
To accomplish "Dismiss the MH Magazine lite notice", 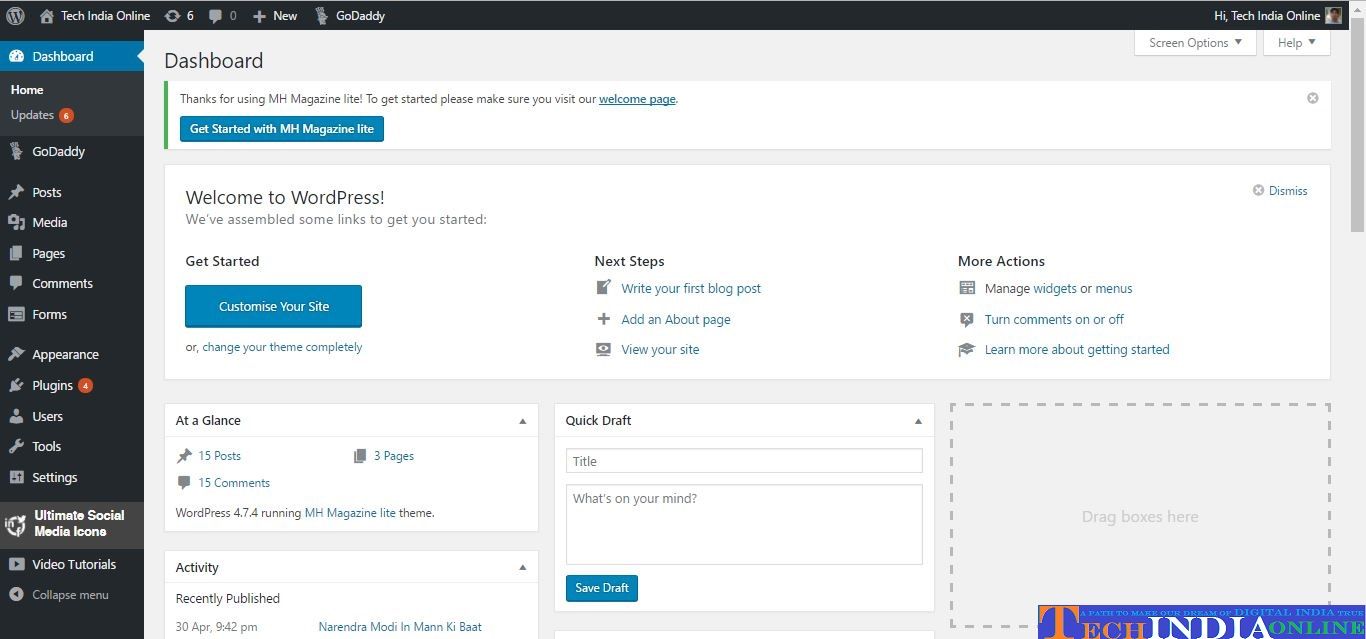I will coord(1313,98).
